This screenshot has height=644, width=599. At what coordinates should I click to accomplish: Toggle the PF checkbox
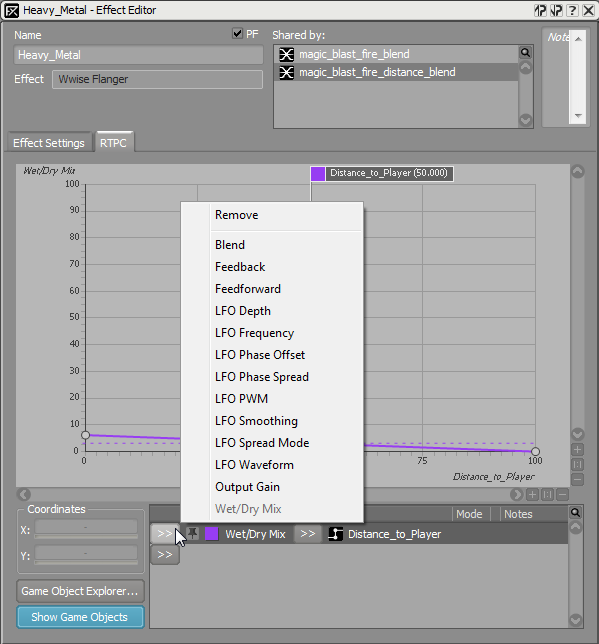(x=237, y=33)
